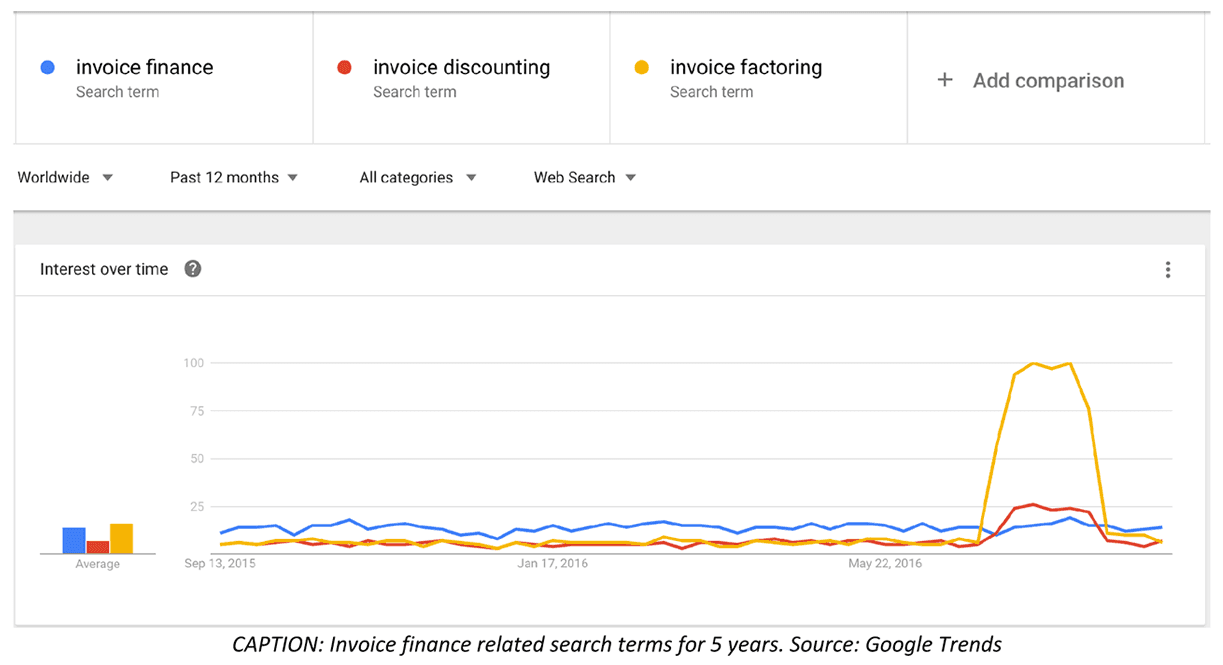Viewport: 1223px width, 665px height.
Task: Select the invoice finance search term
Action: click(144, 68)
